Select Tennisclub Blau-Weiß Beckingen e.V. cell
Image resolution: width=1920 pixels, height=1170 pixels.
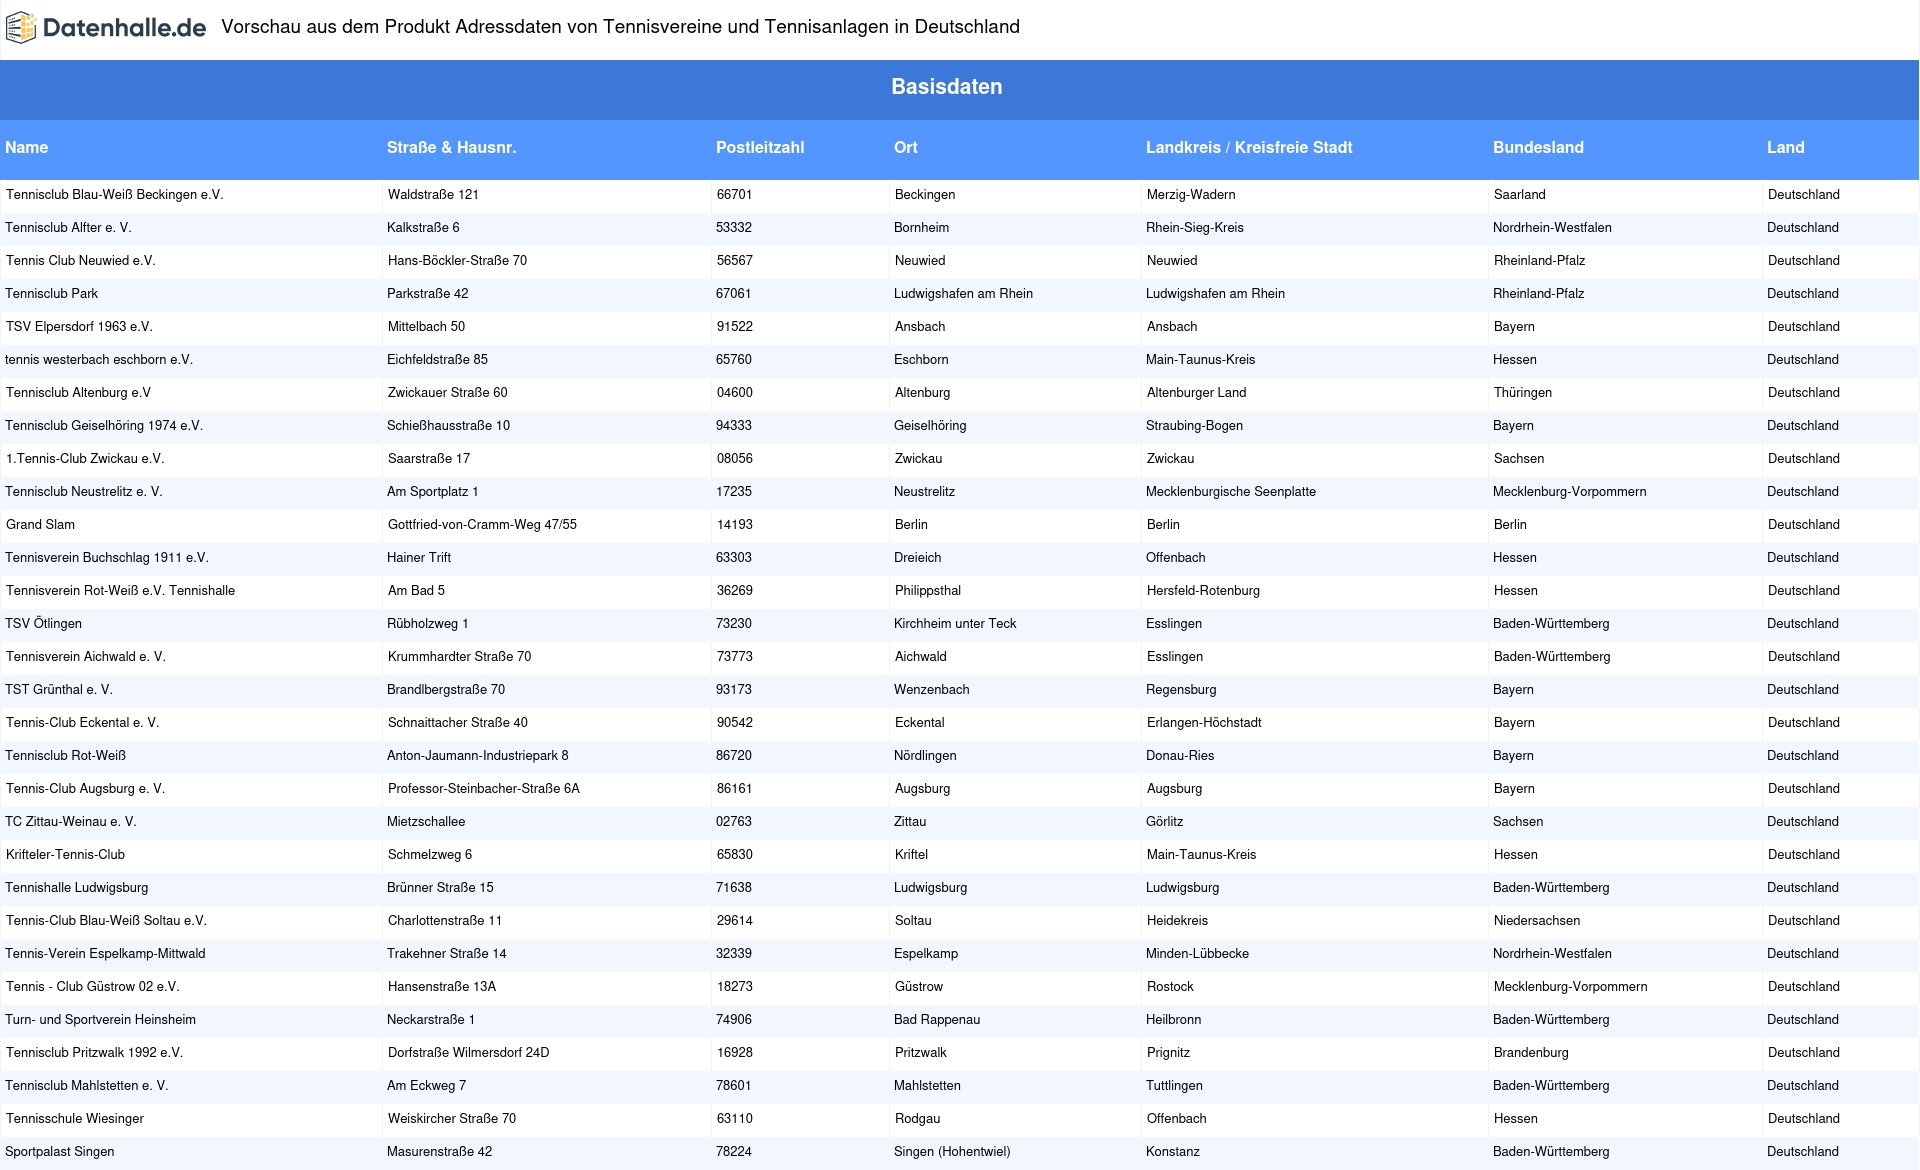pos(114,195)
